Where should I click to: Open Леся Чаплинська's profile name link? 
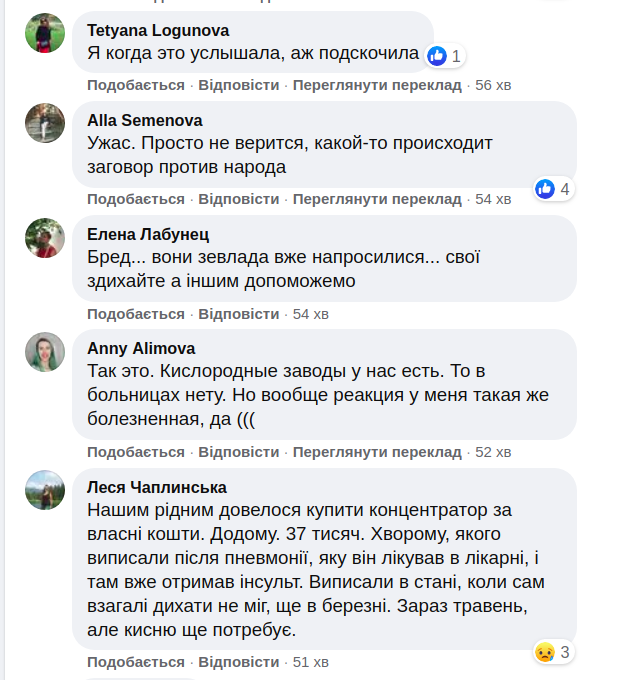157,487
